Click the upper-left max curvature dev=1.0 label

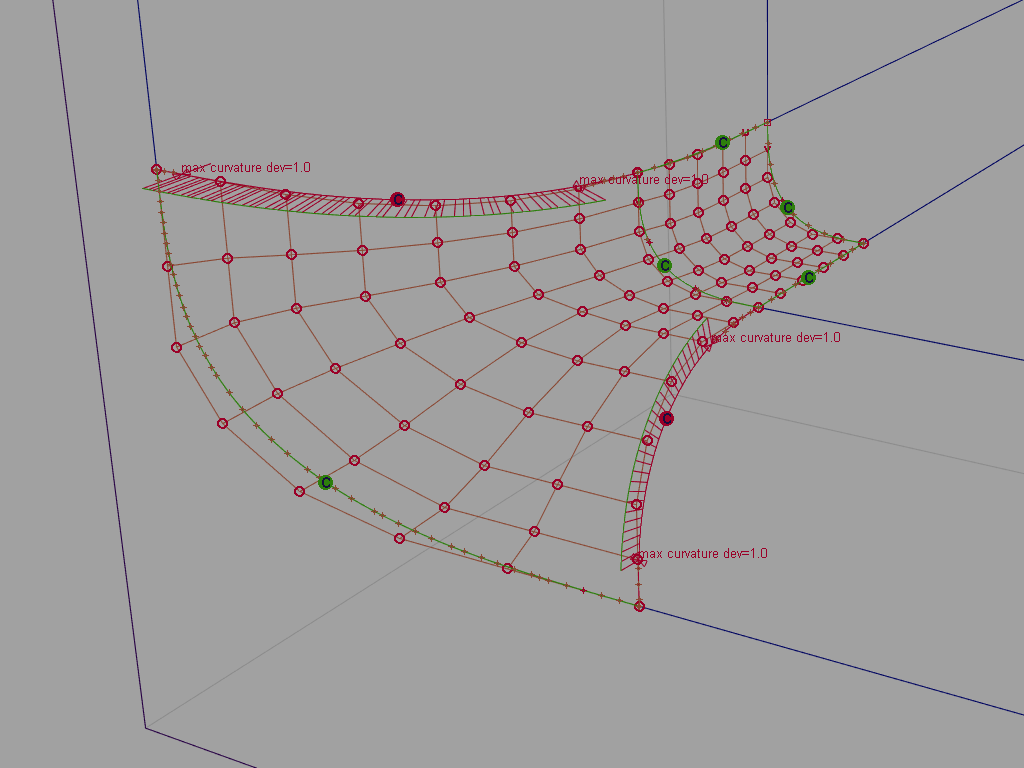[248, 168]
